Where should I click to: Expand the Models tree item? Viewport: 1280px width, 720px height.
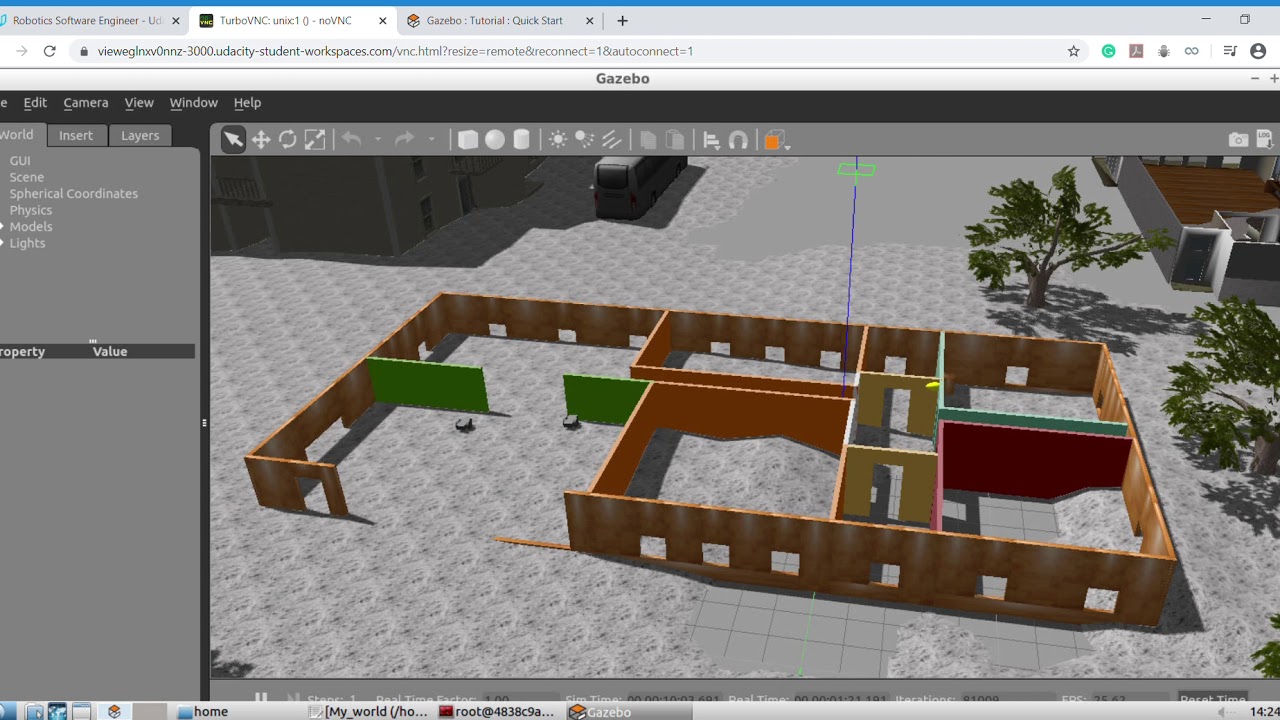(x=3, y=227)
